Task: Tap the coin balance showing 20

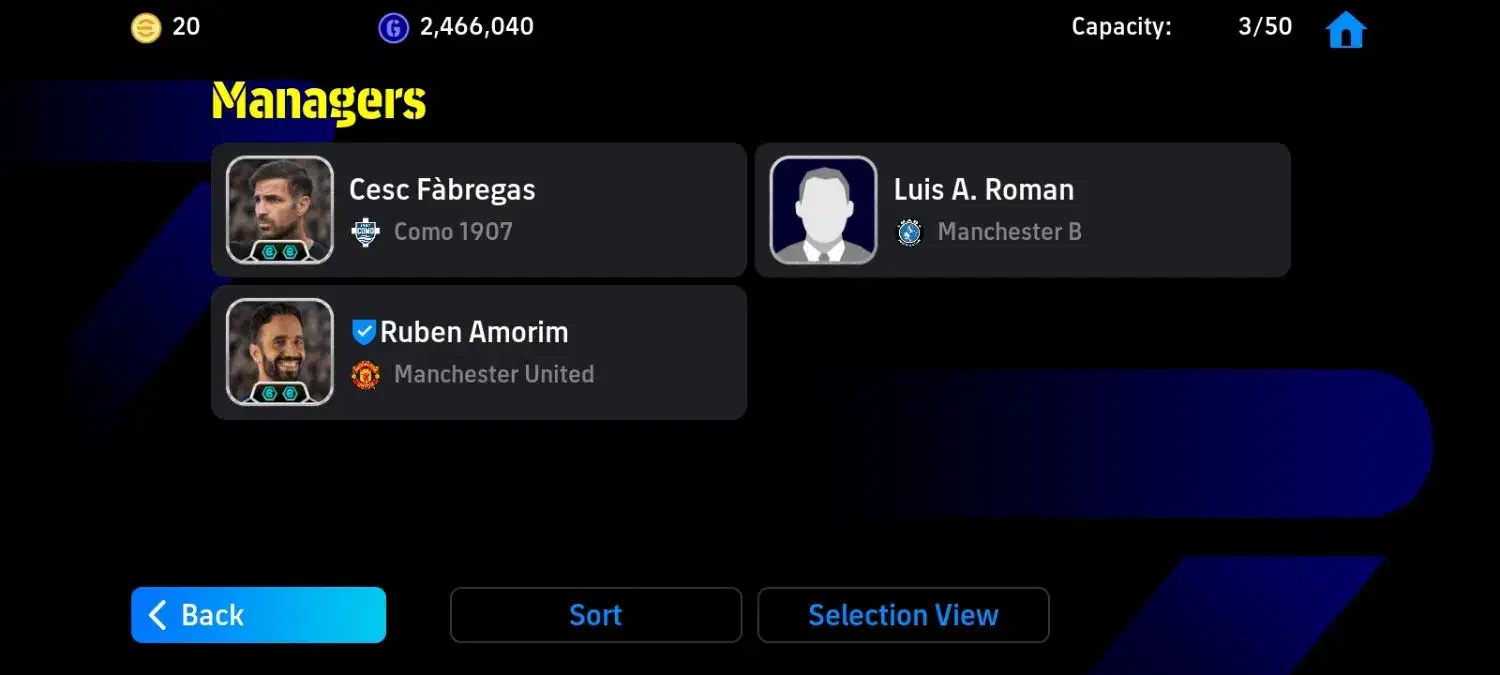Action: 186,27
